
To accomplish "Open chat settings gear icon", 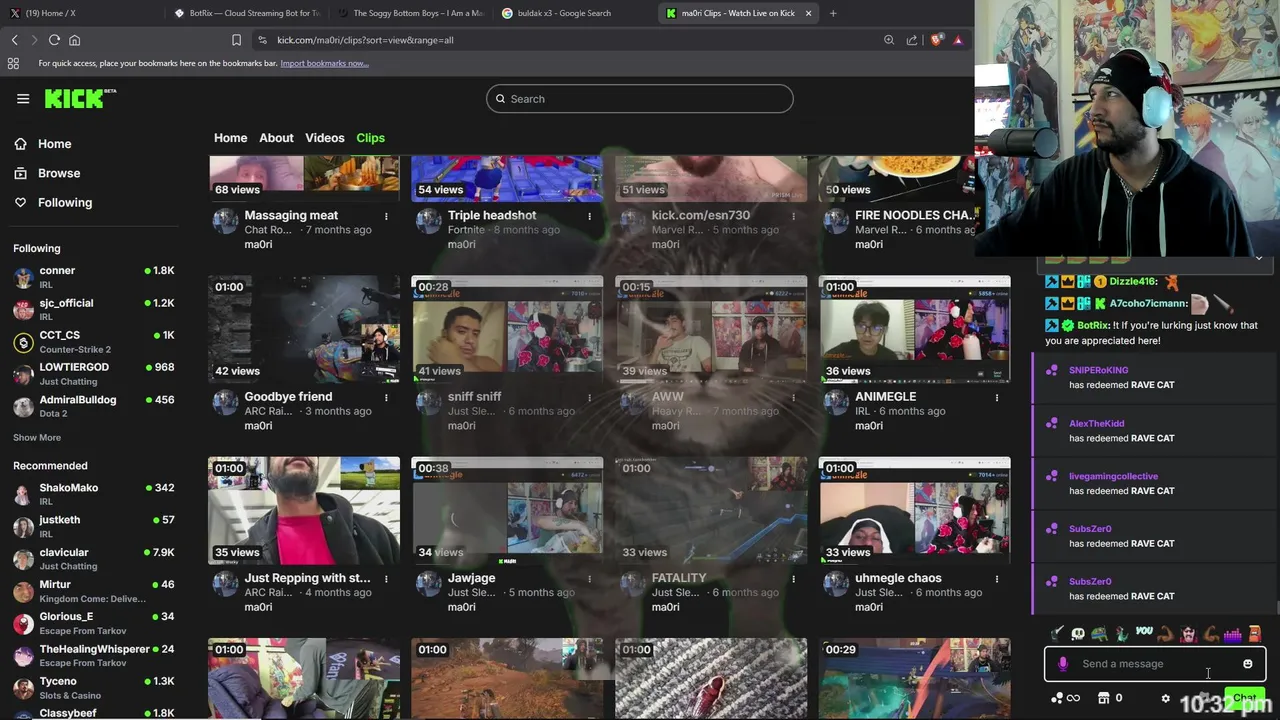I will (1165, 698).
